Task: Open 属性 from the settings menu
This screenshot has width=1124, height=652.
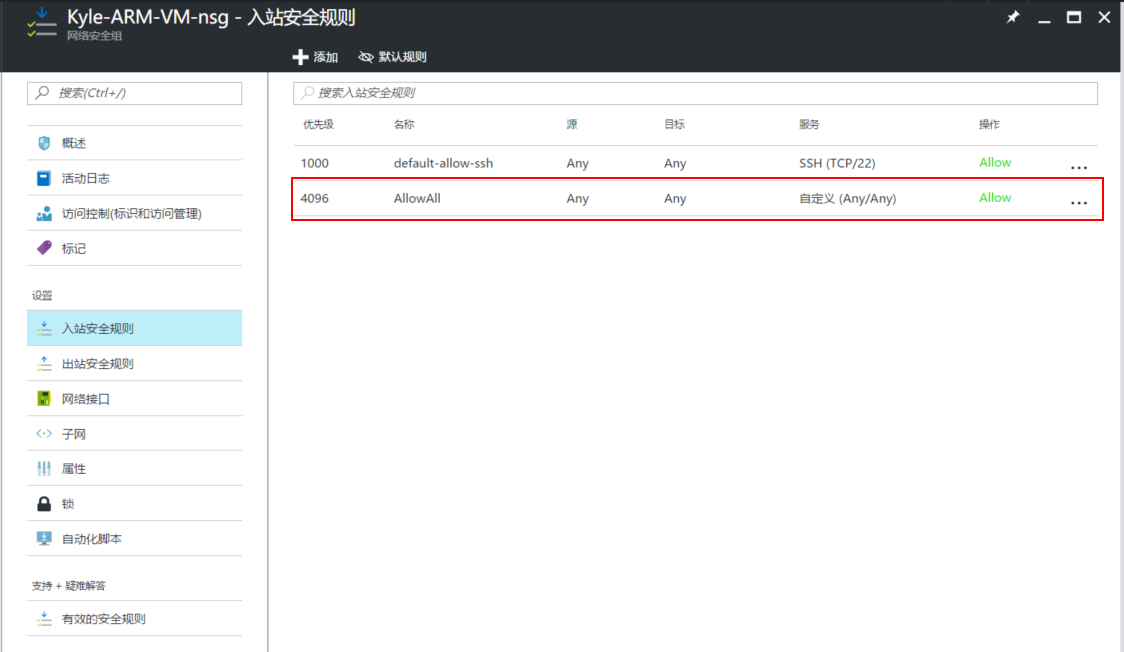Action: 74,469
